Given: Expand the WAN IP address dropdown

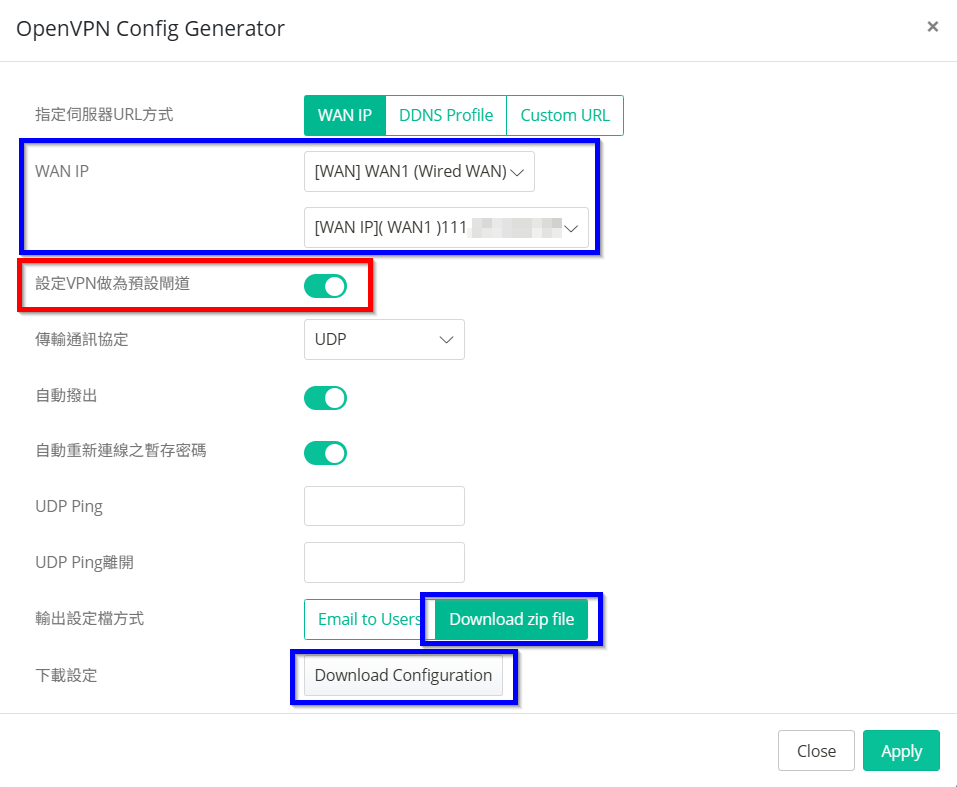Looking at the screenshot, I should click(446, 227).
